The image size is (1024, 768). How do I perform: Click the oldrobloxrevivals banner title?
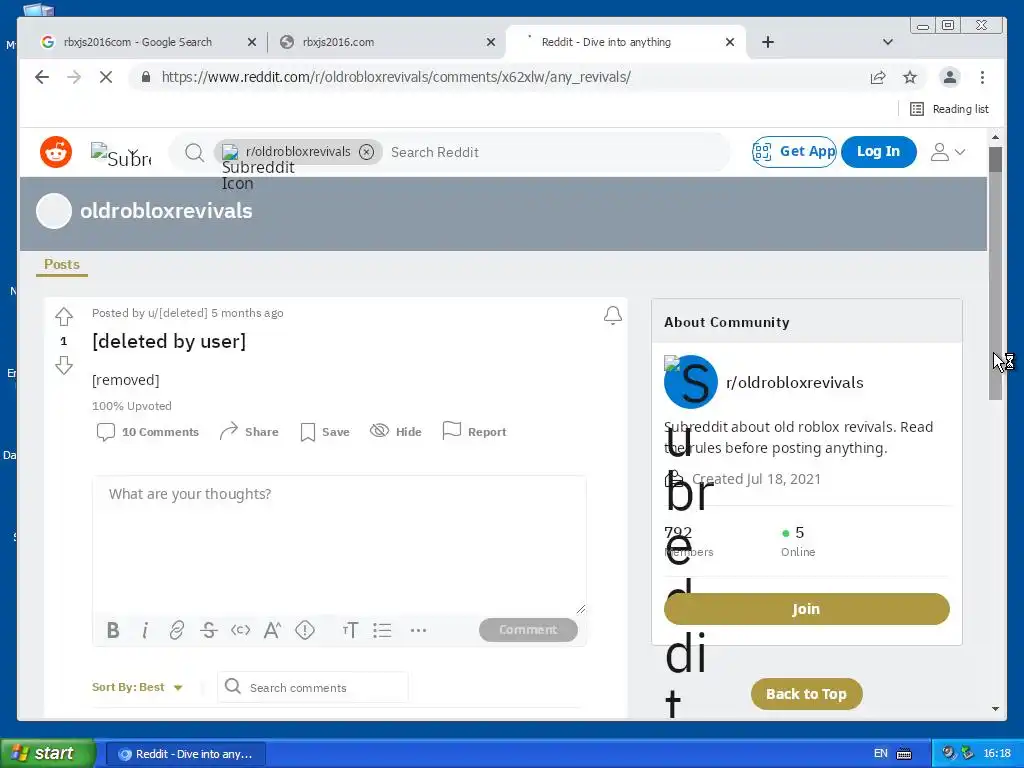pos(166,211)
